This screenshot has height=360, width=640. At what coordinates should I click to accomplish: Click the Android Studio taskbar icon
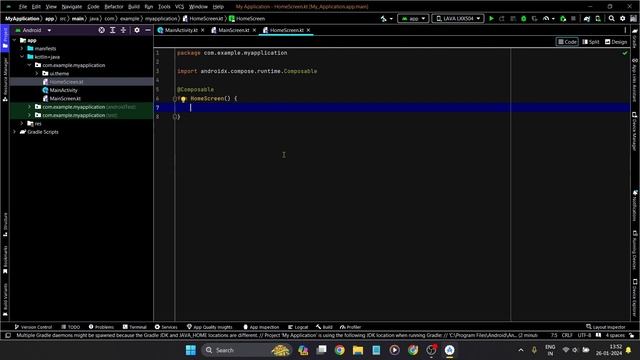point(449,350)
